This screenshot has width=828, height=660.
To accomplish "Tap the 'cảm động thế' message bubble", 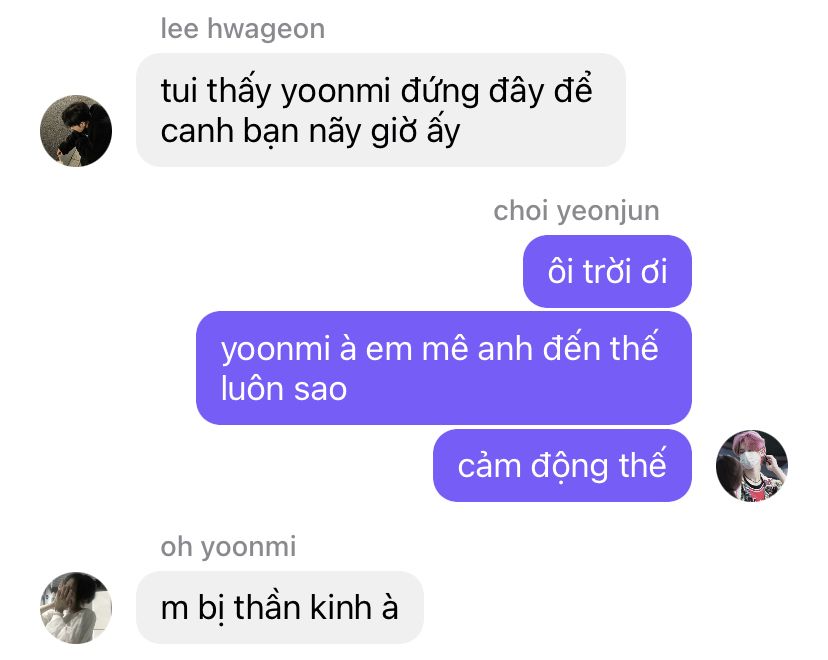I will [562, 466].
